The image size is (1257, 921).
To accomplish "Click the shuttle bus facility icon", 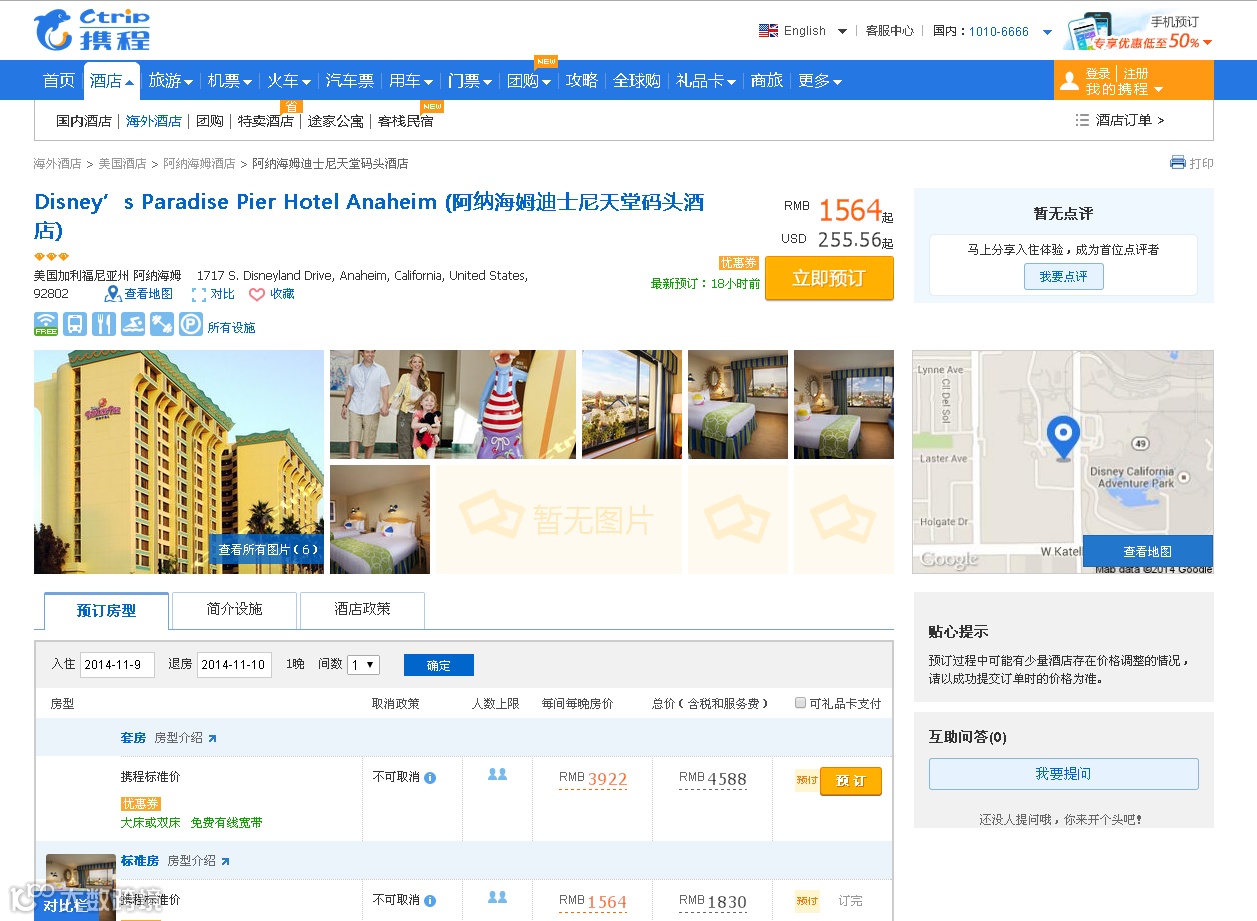I will pos(75,325).
